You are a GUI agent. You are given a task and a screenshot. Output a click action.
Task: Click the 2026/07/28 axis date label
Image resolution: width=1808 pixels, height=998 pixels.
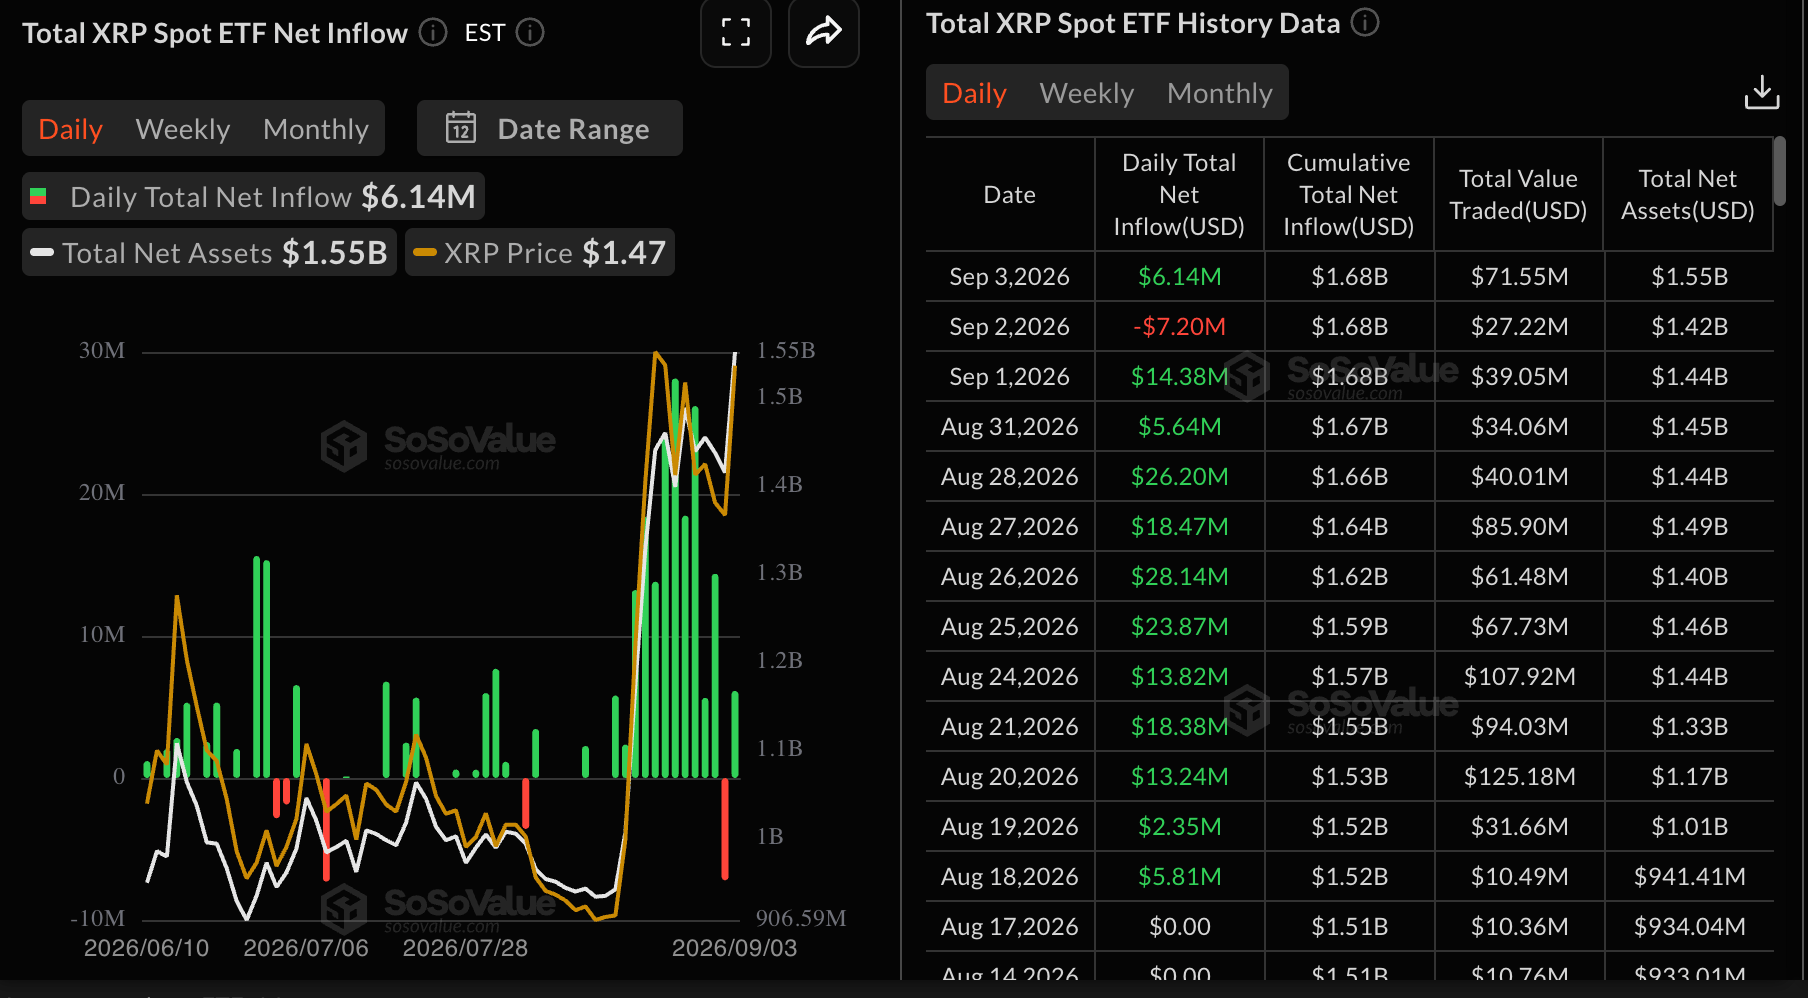click(465, 948)
